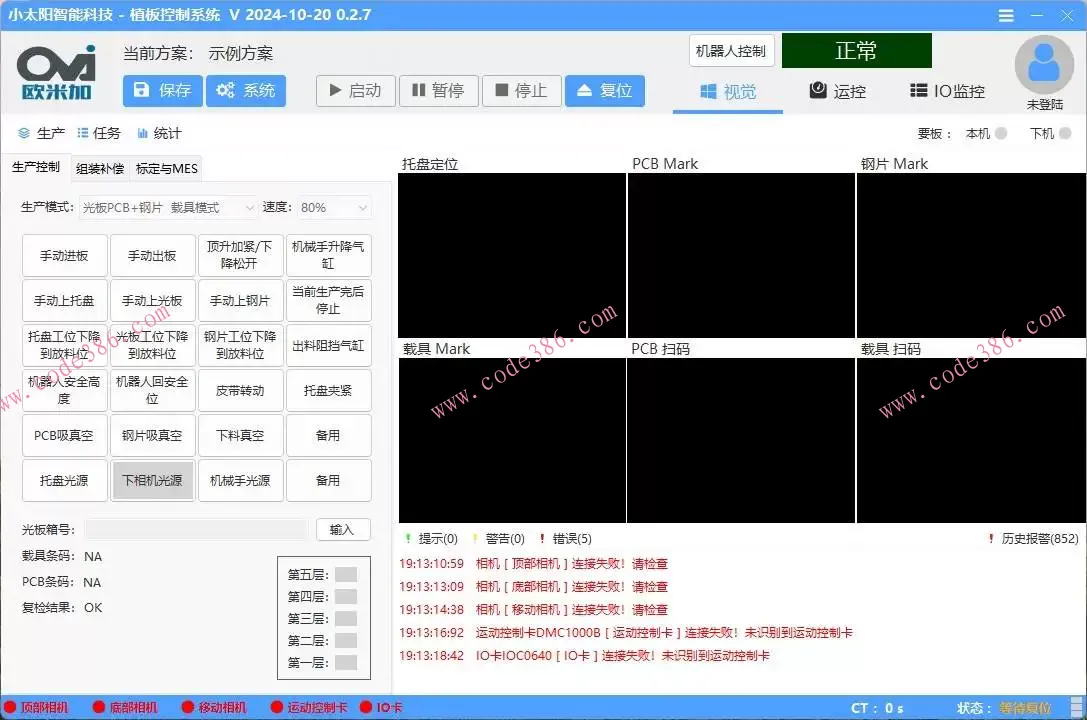Image resolution: width=1087 pixels, height=720 pixels.
Task: Click the input (输入) button
Action: tap(343, 530)
